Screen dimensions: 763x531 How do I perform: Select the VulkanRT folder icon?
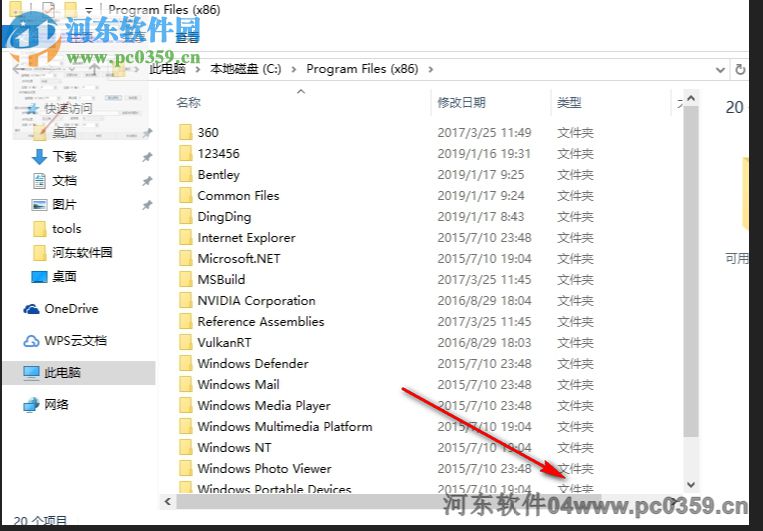coord(185,342)
